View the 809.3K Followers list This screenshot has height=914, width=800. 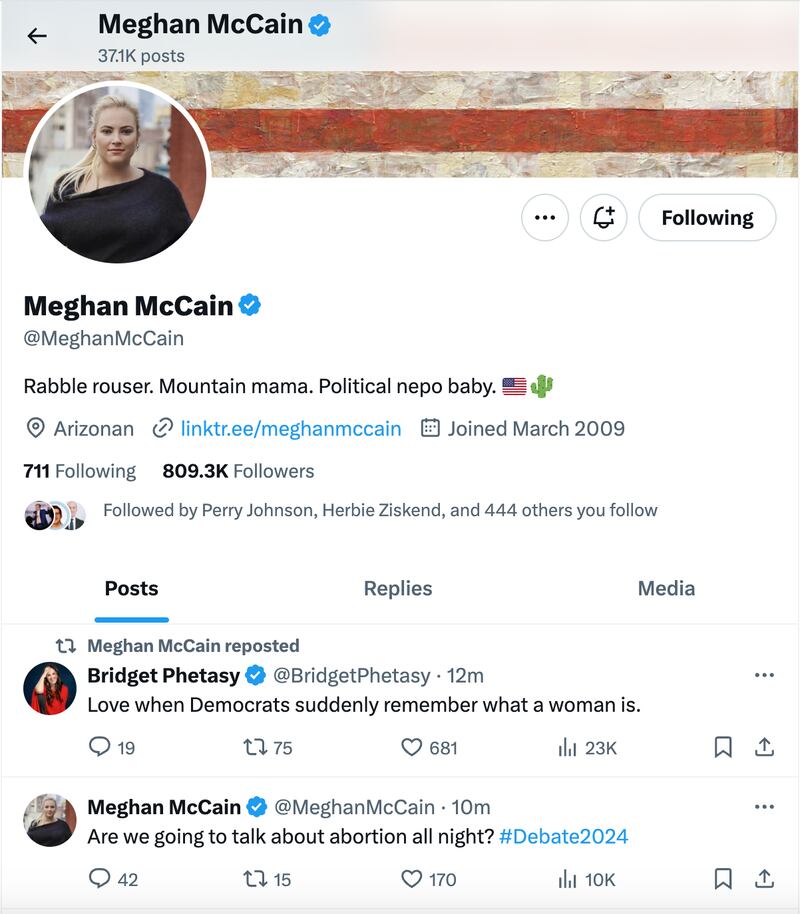(x=238, y=471)
